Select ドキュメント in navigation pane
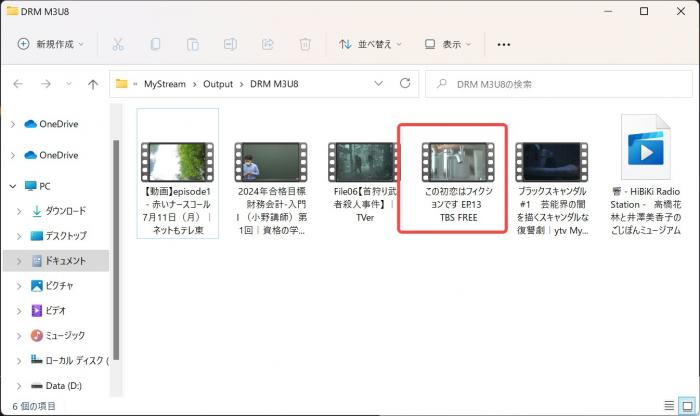The height and width of the screenshot is (416, 700). coord(56,261)
